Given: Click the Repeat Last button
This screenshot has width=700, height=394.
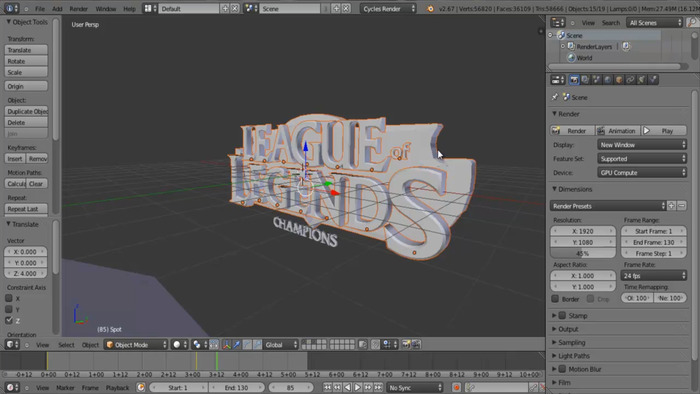Looking at the screenshot, I should coord(26,208).
